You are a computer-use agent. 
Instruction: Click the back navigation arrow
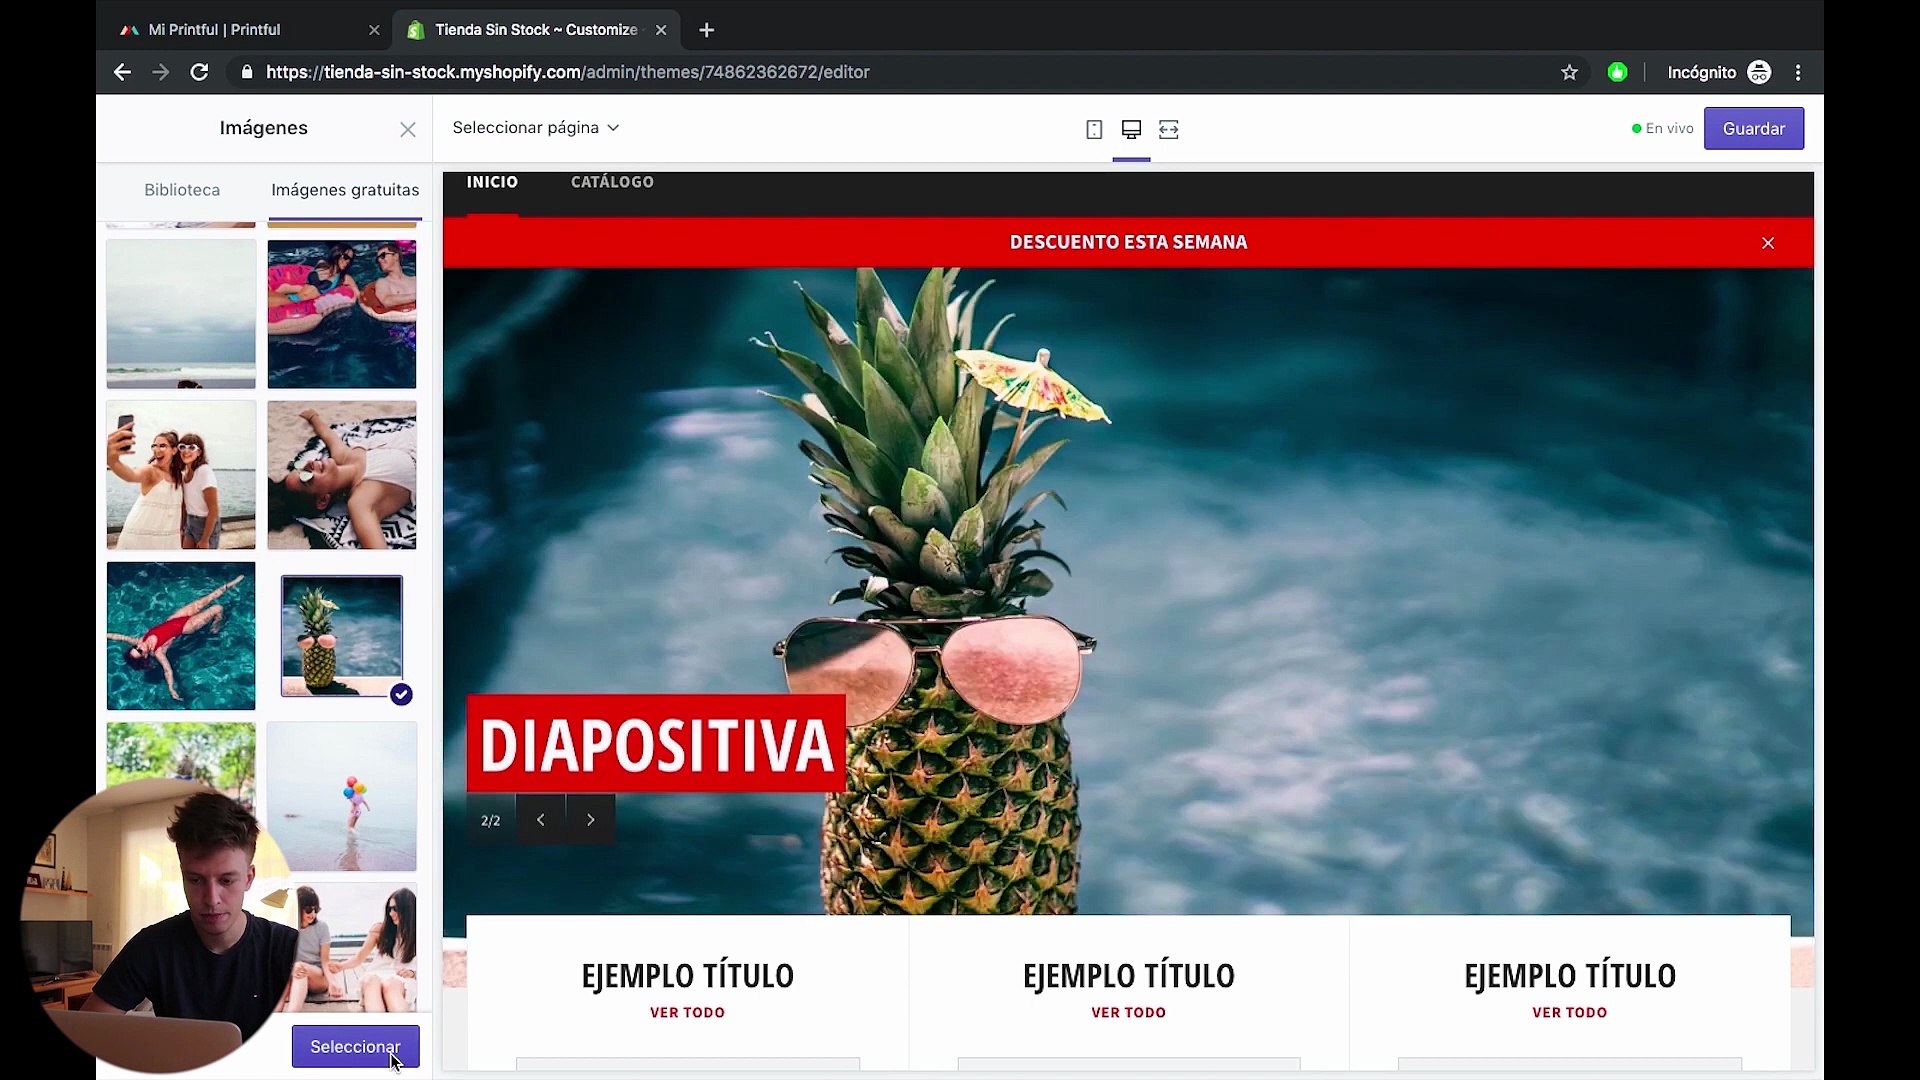(122, 71)
